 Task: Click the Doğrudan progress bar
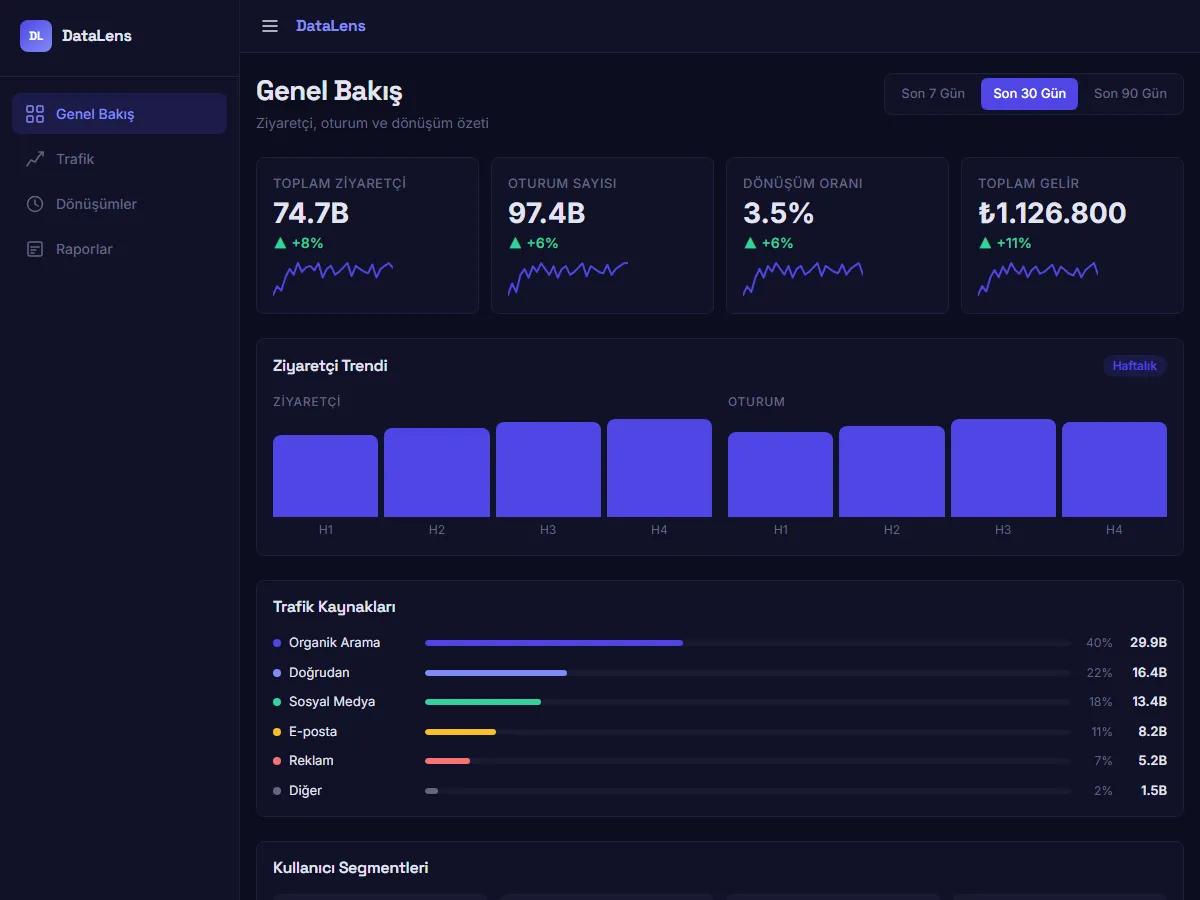(x=748, y=673)
